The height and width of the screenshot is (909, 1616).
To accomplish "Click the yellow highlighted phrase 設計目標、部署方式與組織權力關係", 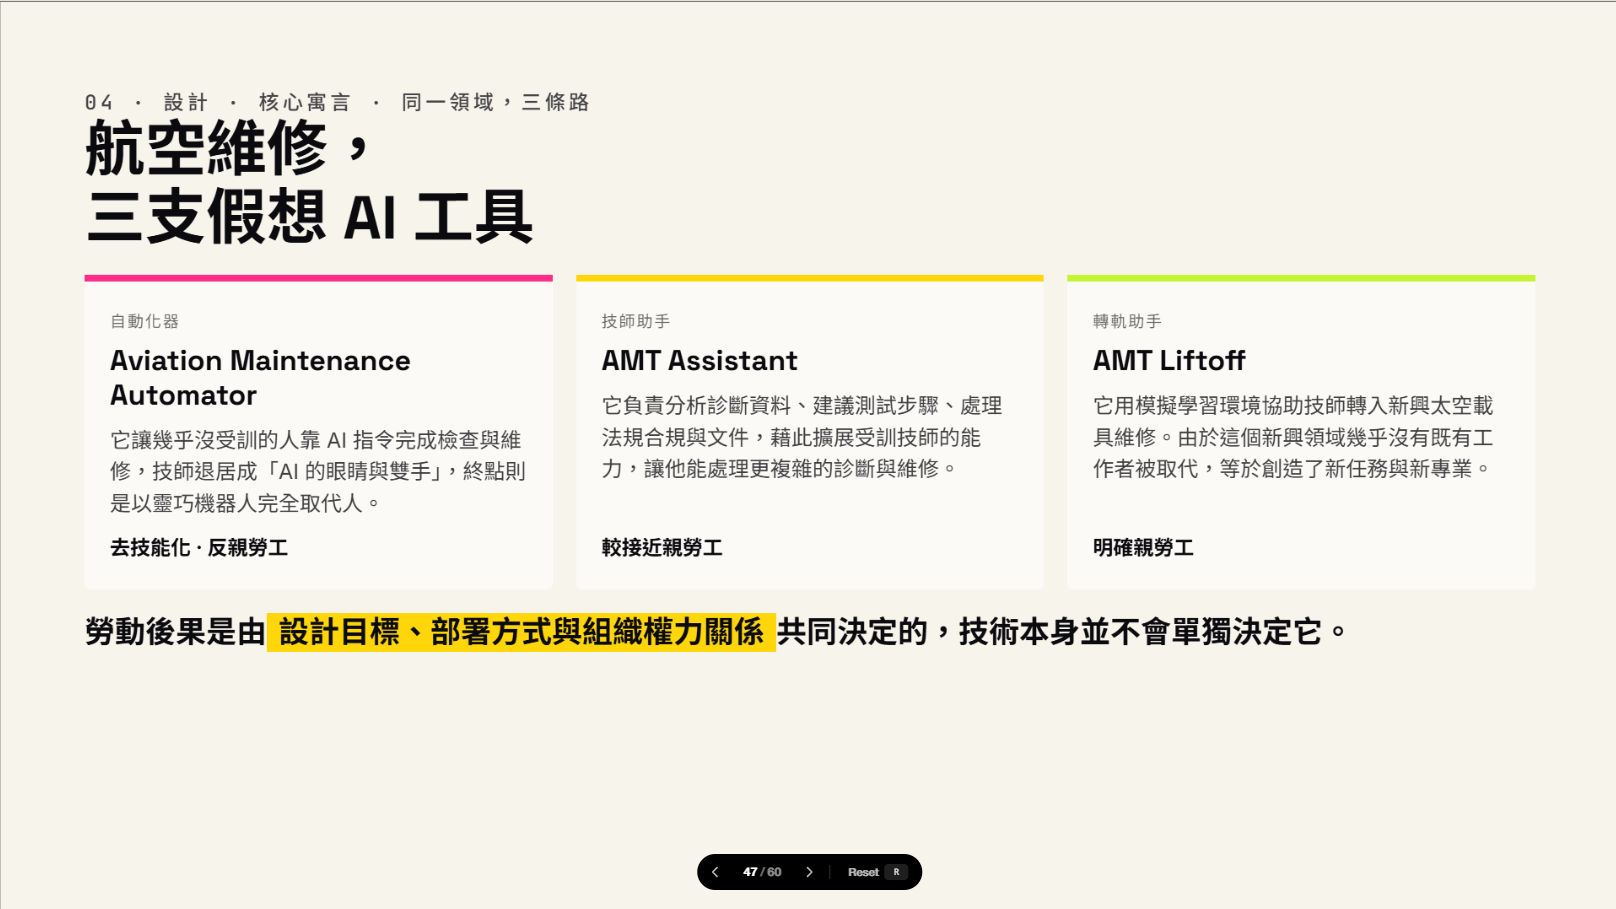I will coord(521,632).
